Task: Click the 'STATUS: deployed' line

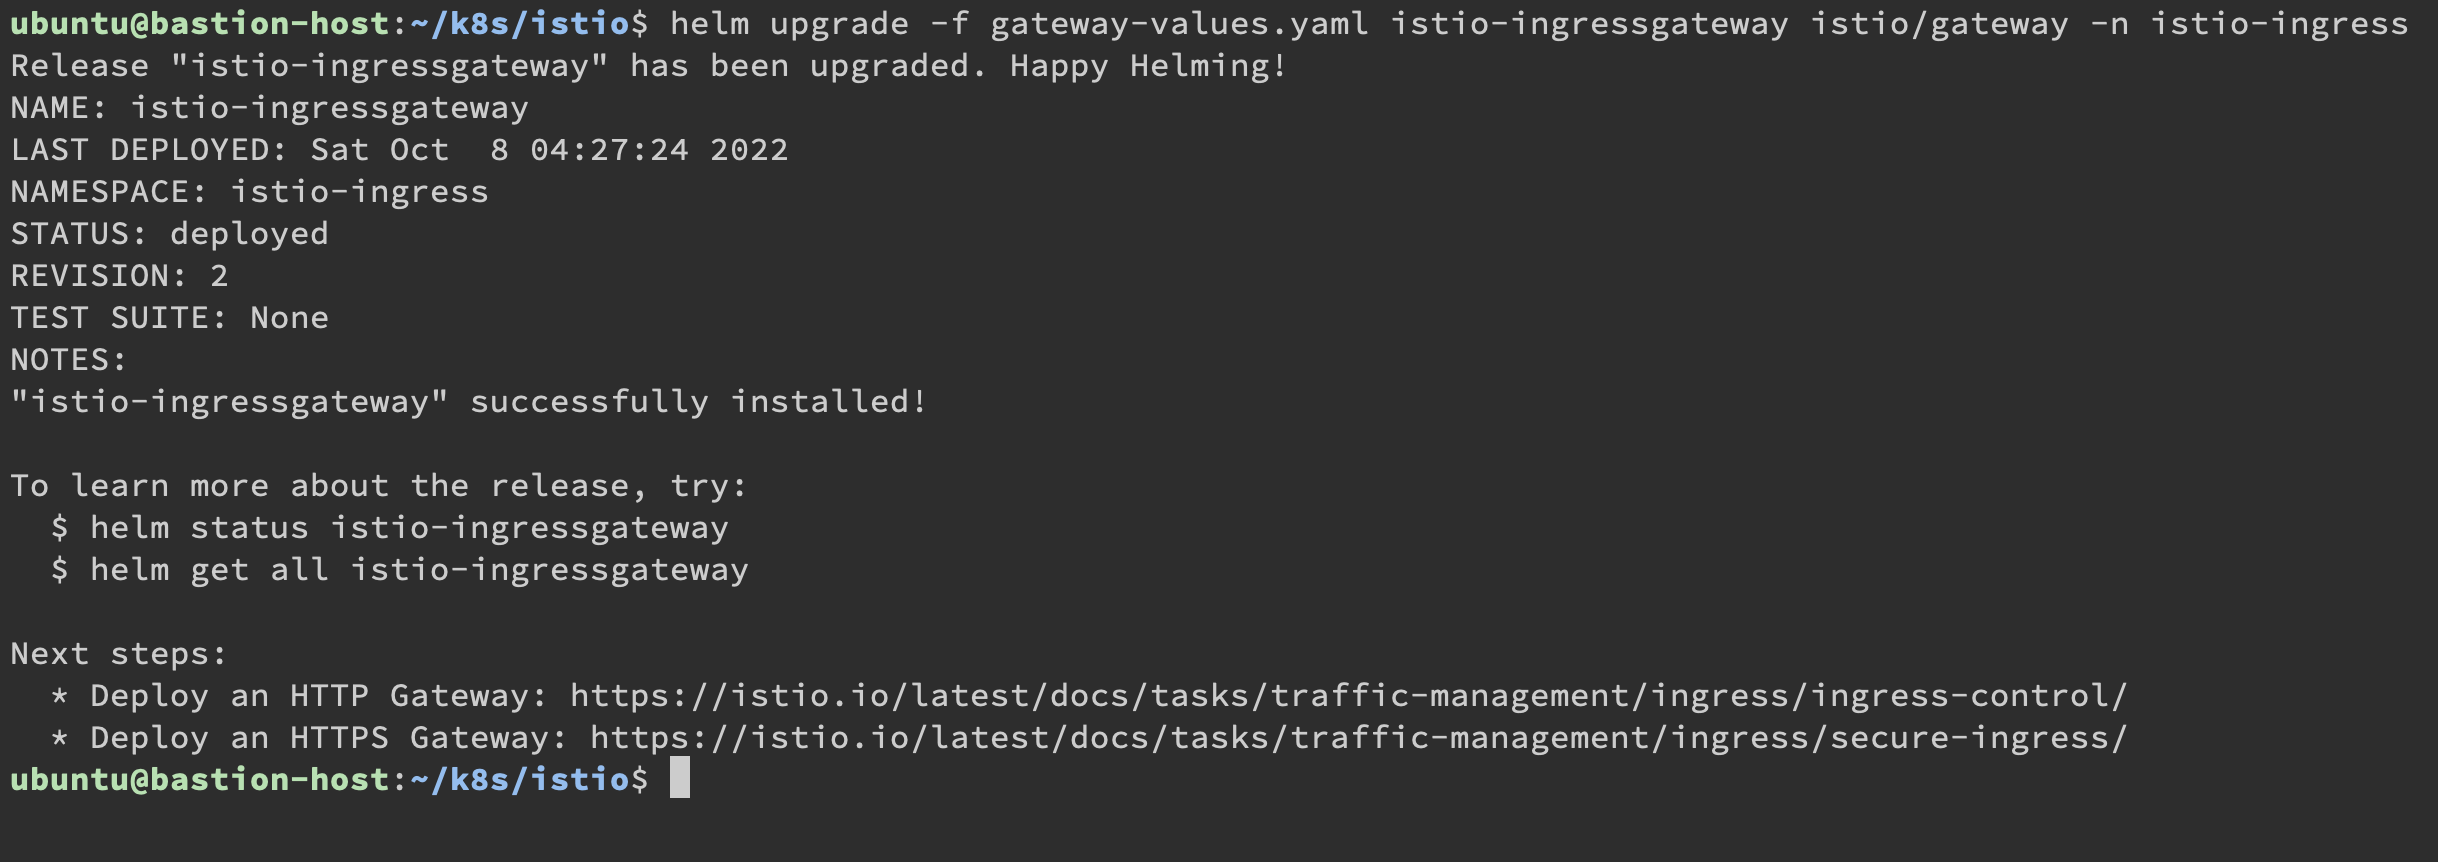Action: click(x=170, y=234)
